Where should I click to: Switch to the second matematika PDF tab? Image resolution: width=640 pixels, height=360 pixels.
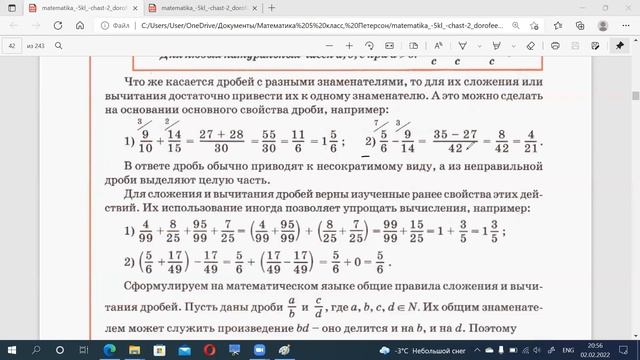click(x=203, y=8)
